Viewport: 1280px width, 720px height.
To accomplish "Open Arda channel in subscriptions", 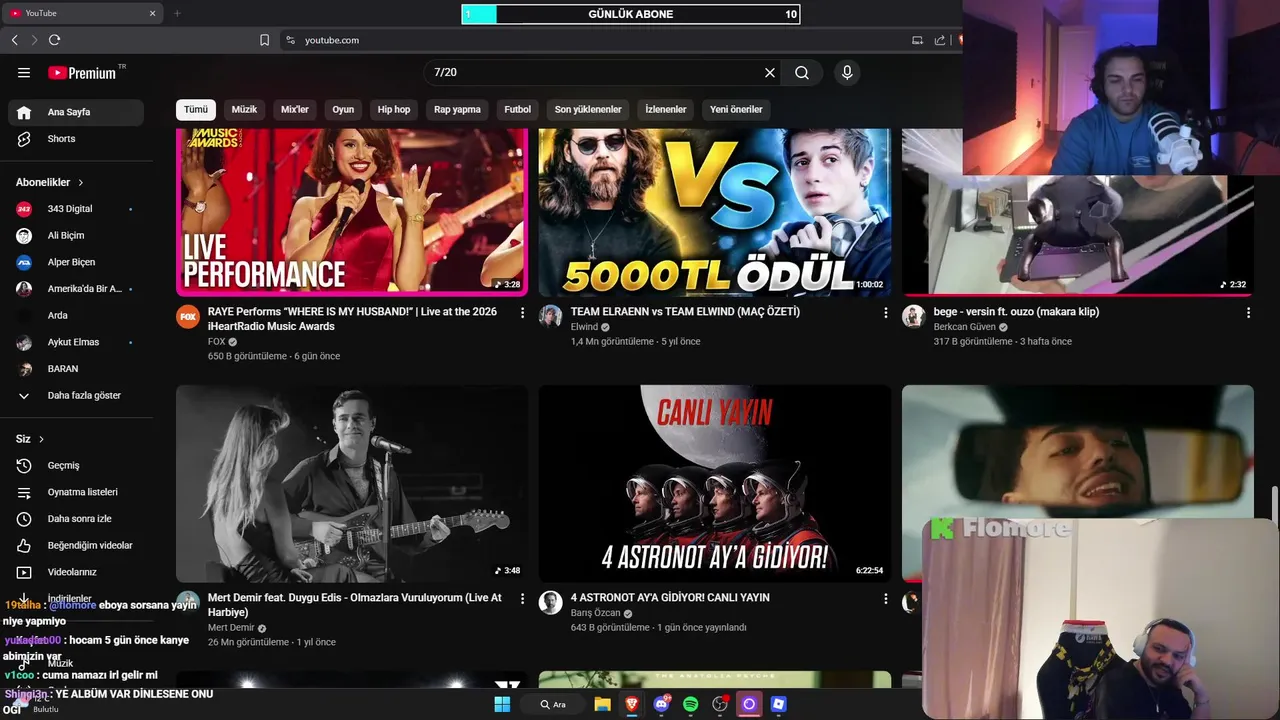I will click(x=76, y=315).
